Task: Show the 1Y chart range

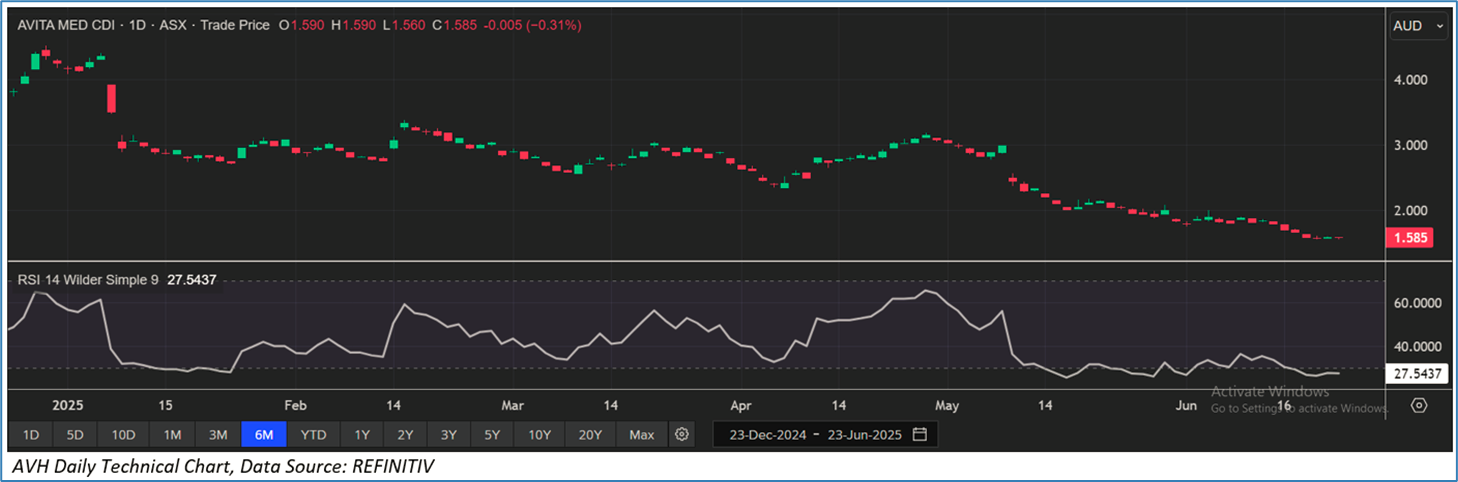Action: tap(362, 435)
